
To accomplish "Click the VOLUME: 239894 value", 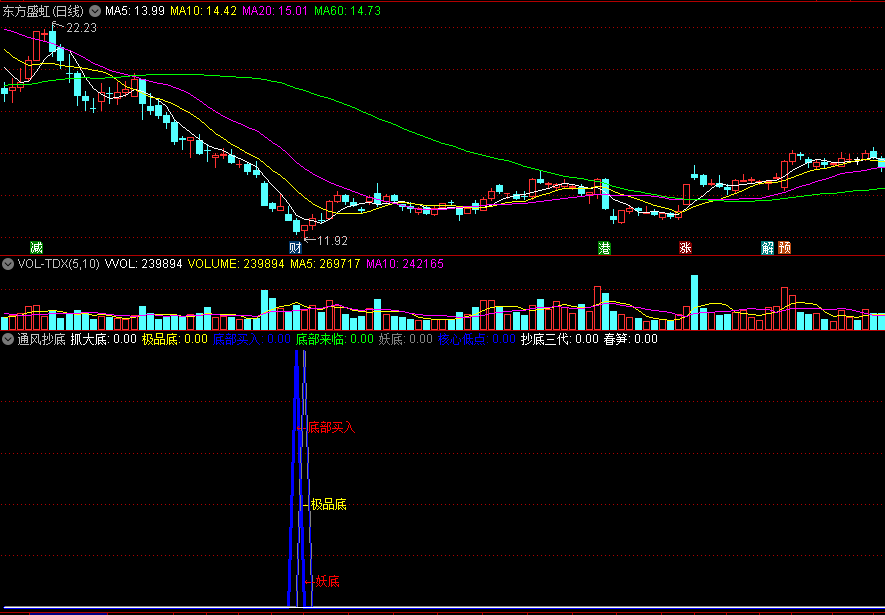I will click(236, 263).
